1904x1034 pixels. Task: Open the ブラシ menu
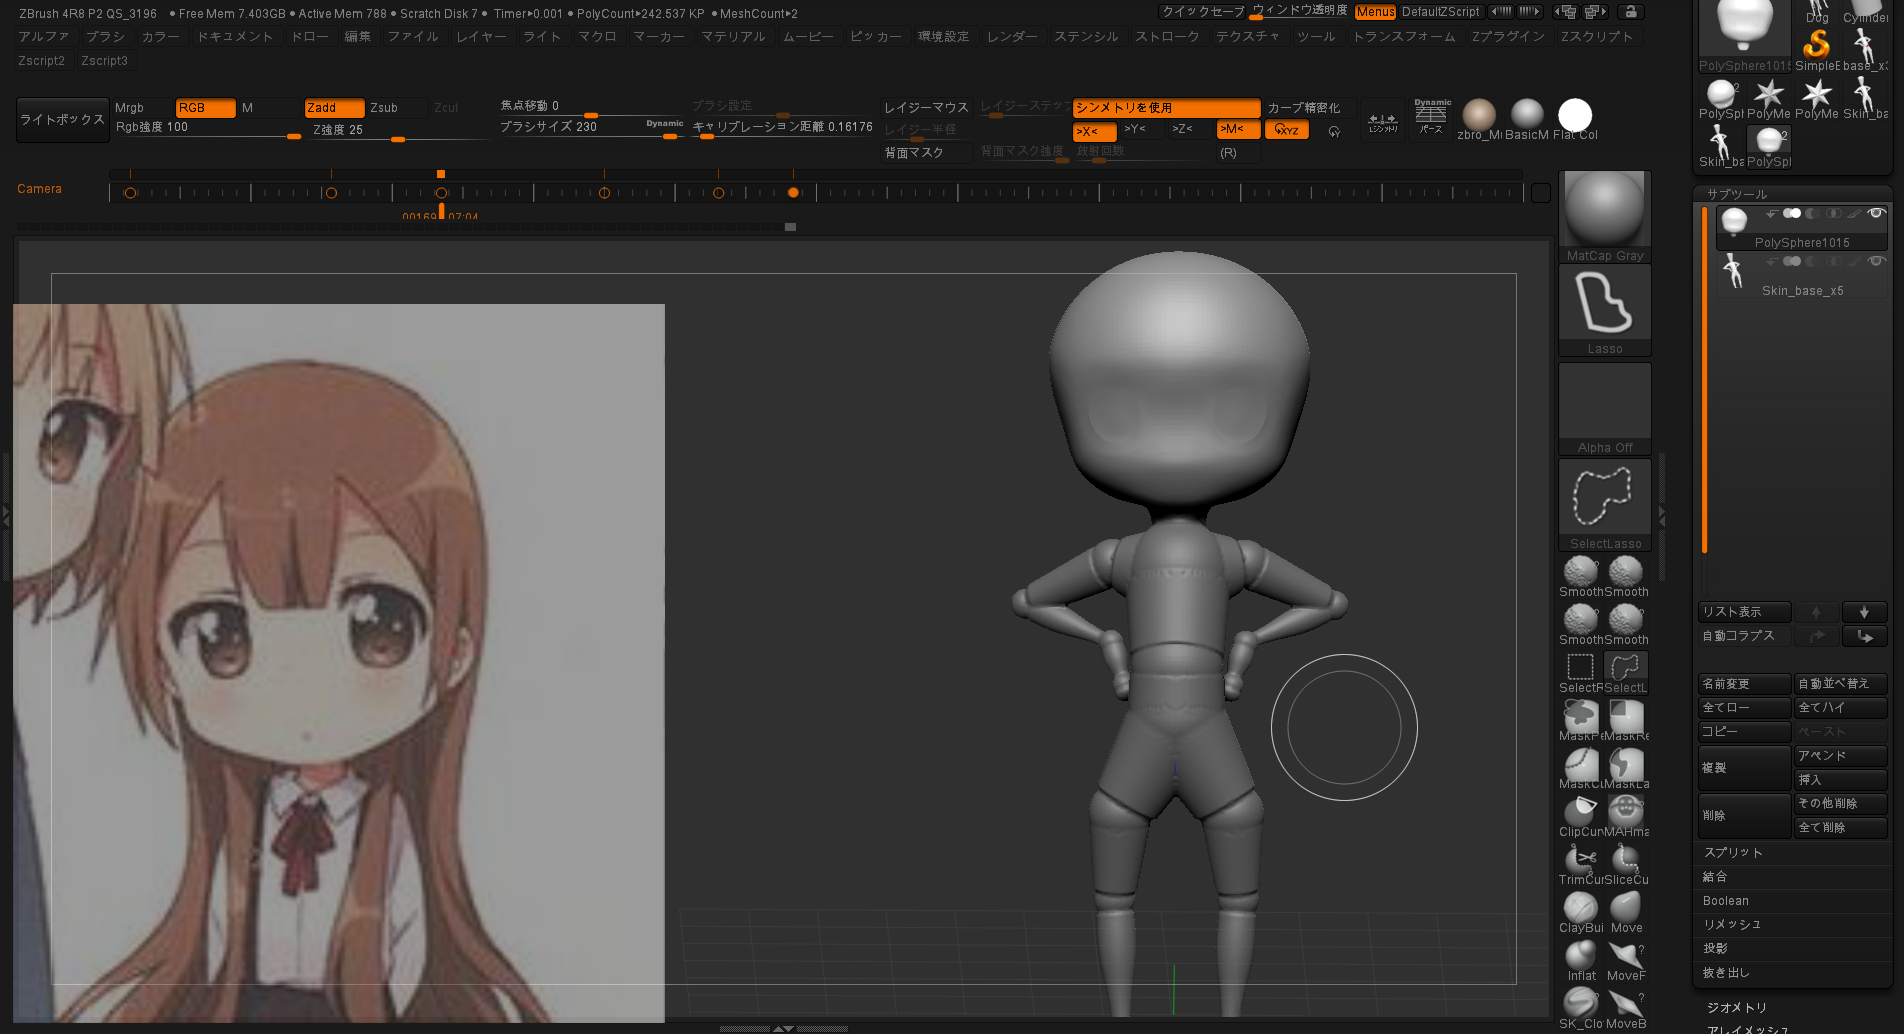click(105, 37)
